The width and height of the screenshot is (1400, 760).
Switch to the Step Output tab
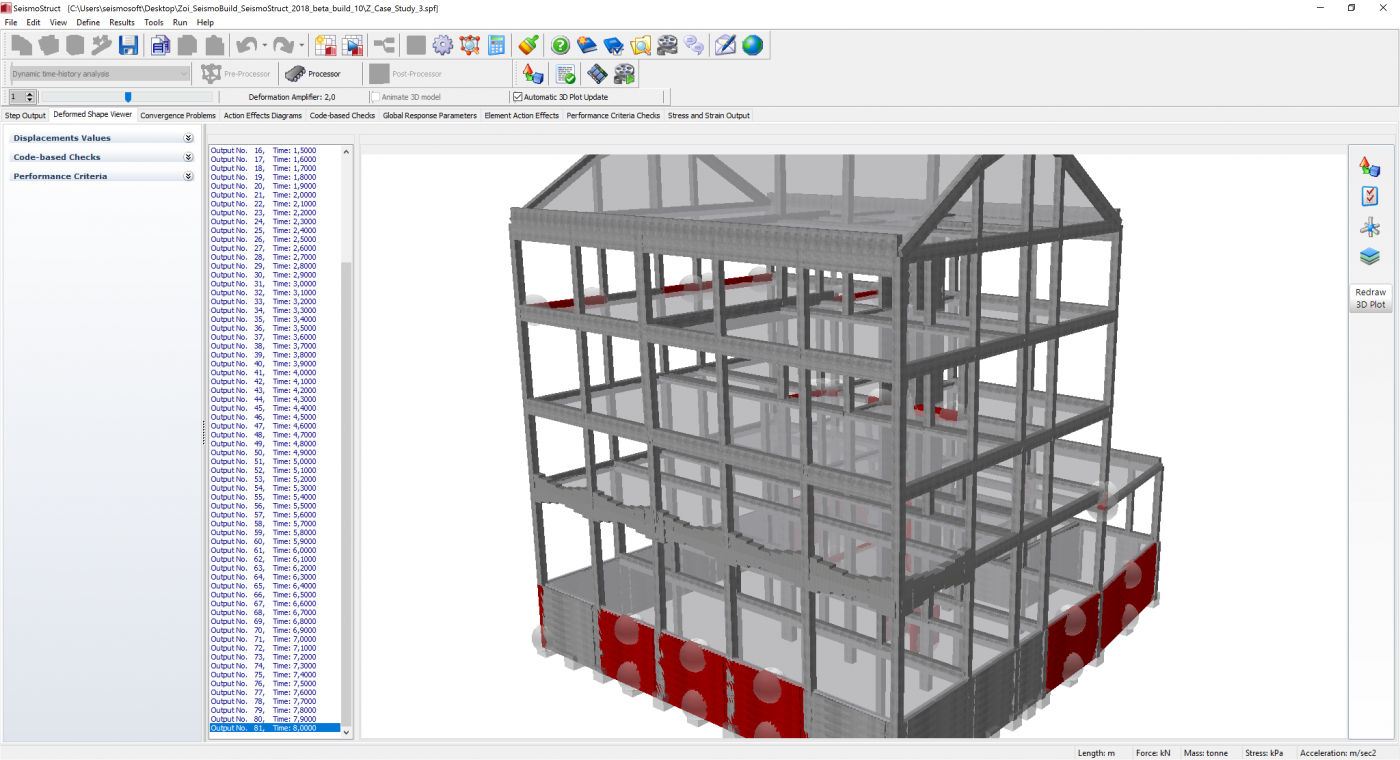click(25, 116)
